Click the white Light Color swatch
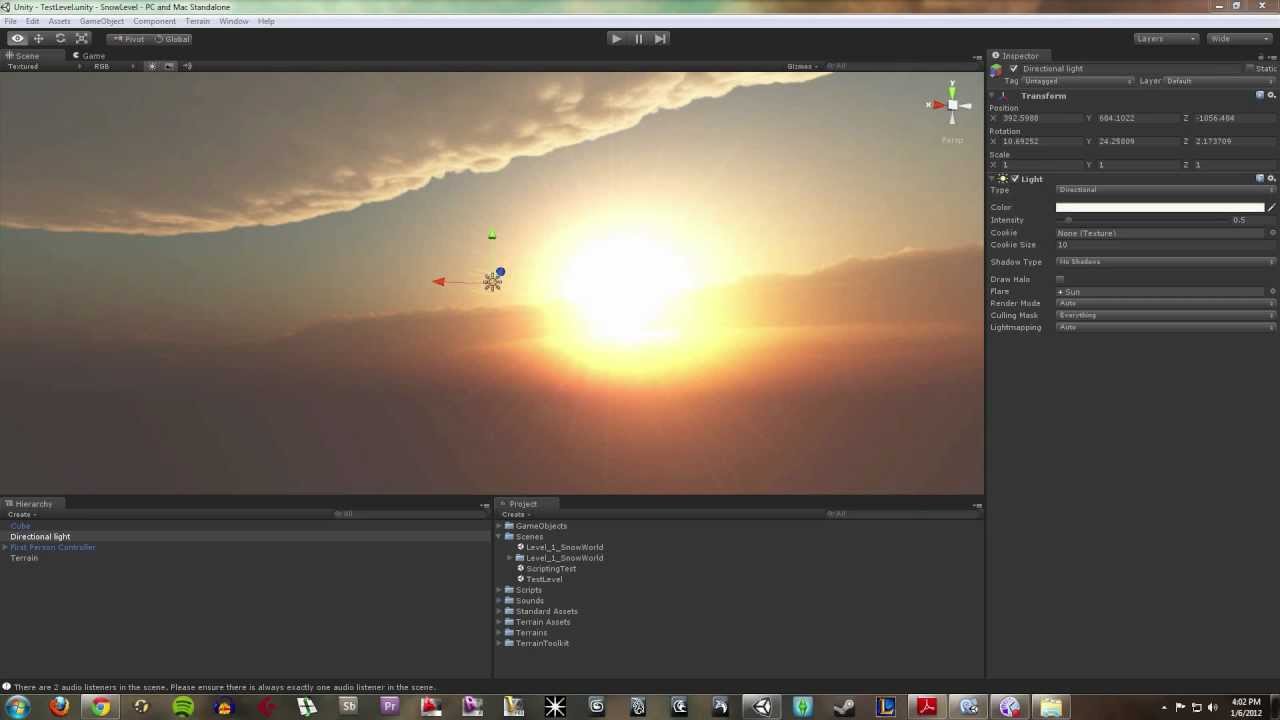Image resolution: width=1280 pixels, height=720 pixels. point(1159,208)
